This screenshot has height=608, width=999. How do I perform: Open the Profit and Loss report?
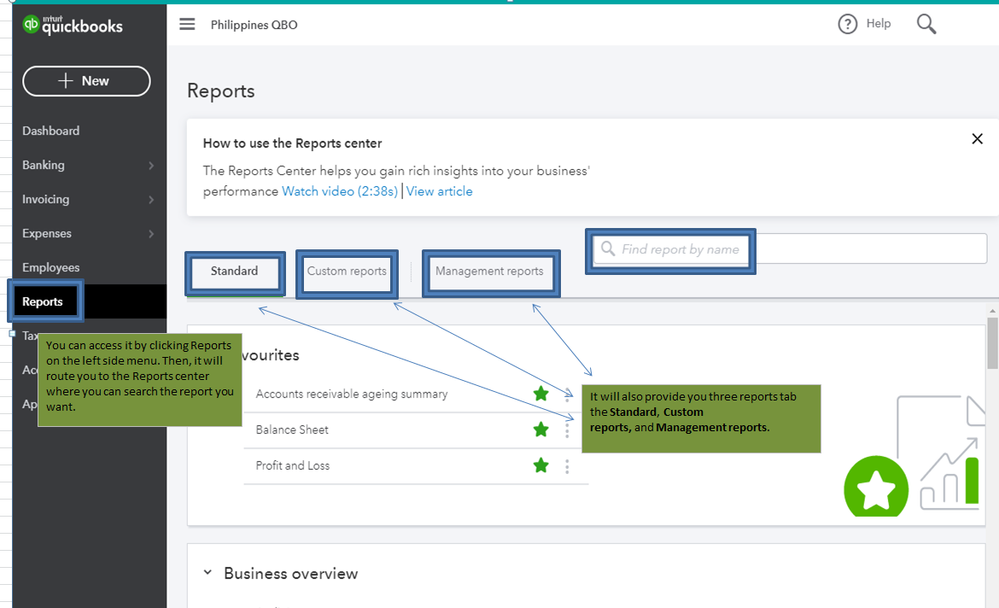(x=292, y=465)
